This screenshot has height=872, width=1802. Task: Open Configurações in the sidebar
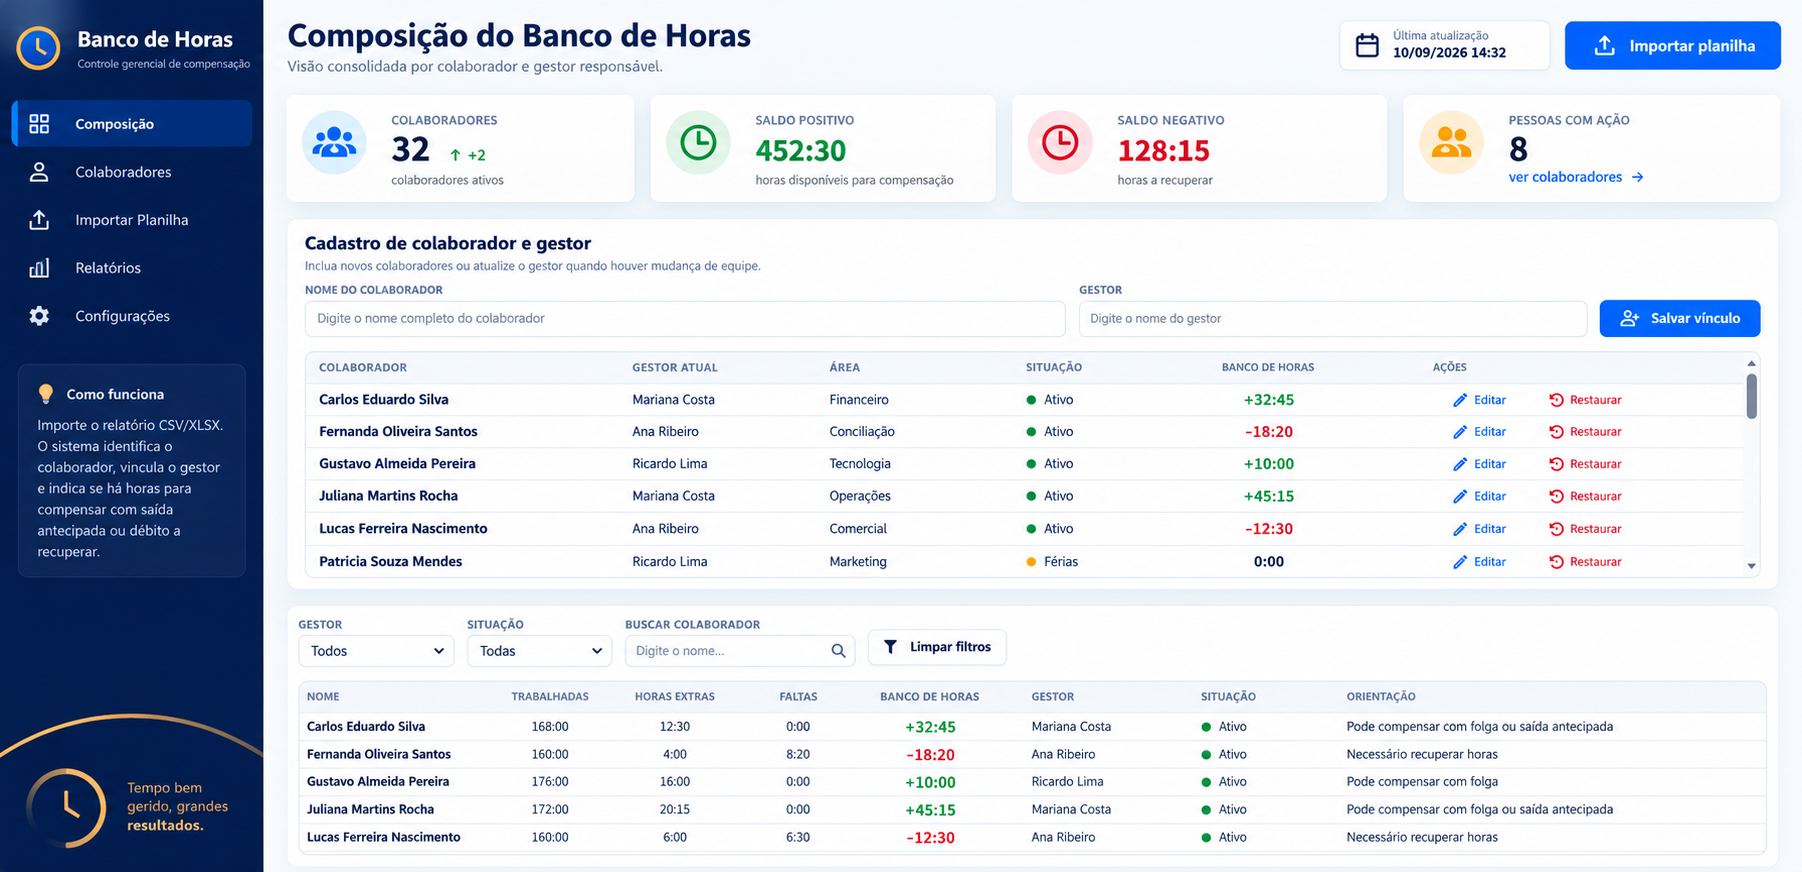pos(132,316)
